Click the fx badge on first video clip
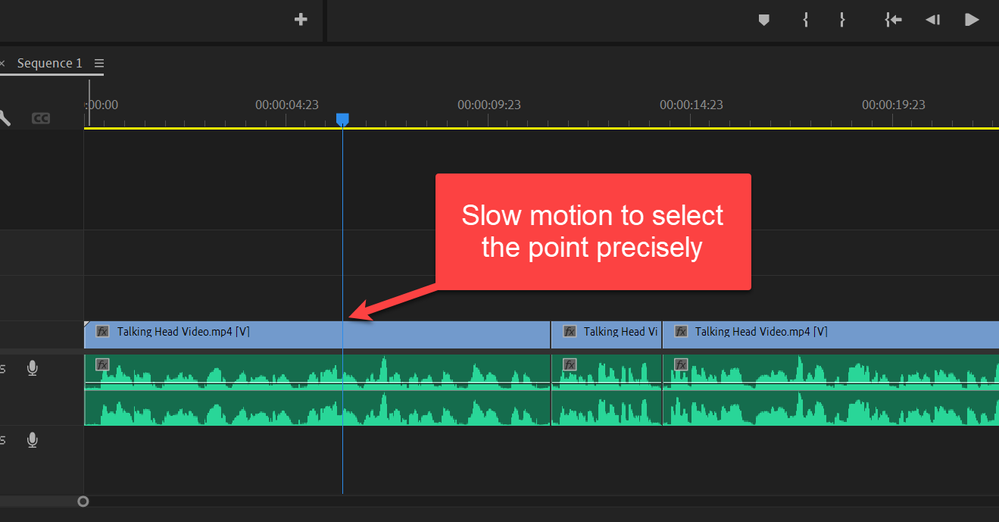Screen dimensions: 999x522 click(x=102, y=331)
